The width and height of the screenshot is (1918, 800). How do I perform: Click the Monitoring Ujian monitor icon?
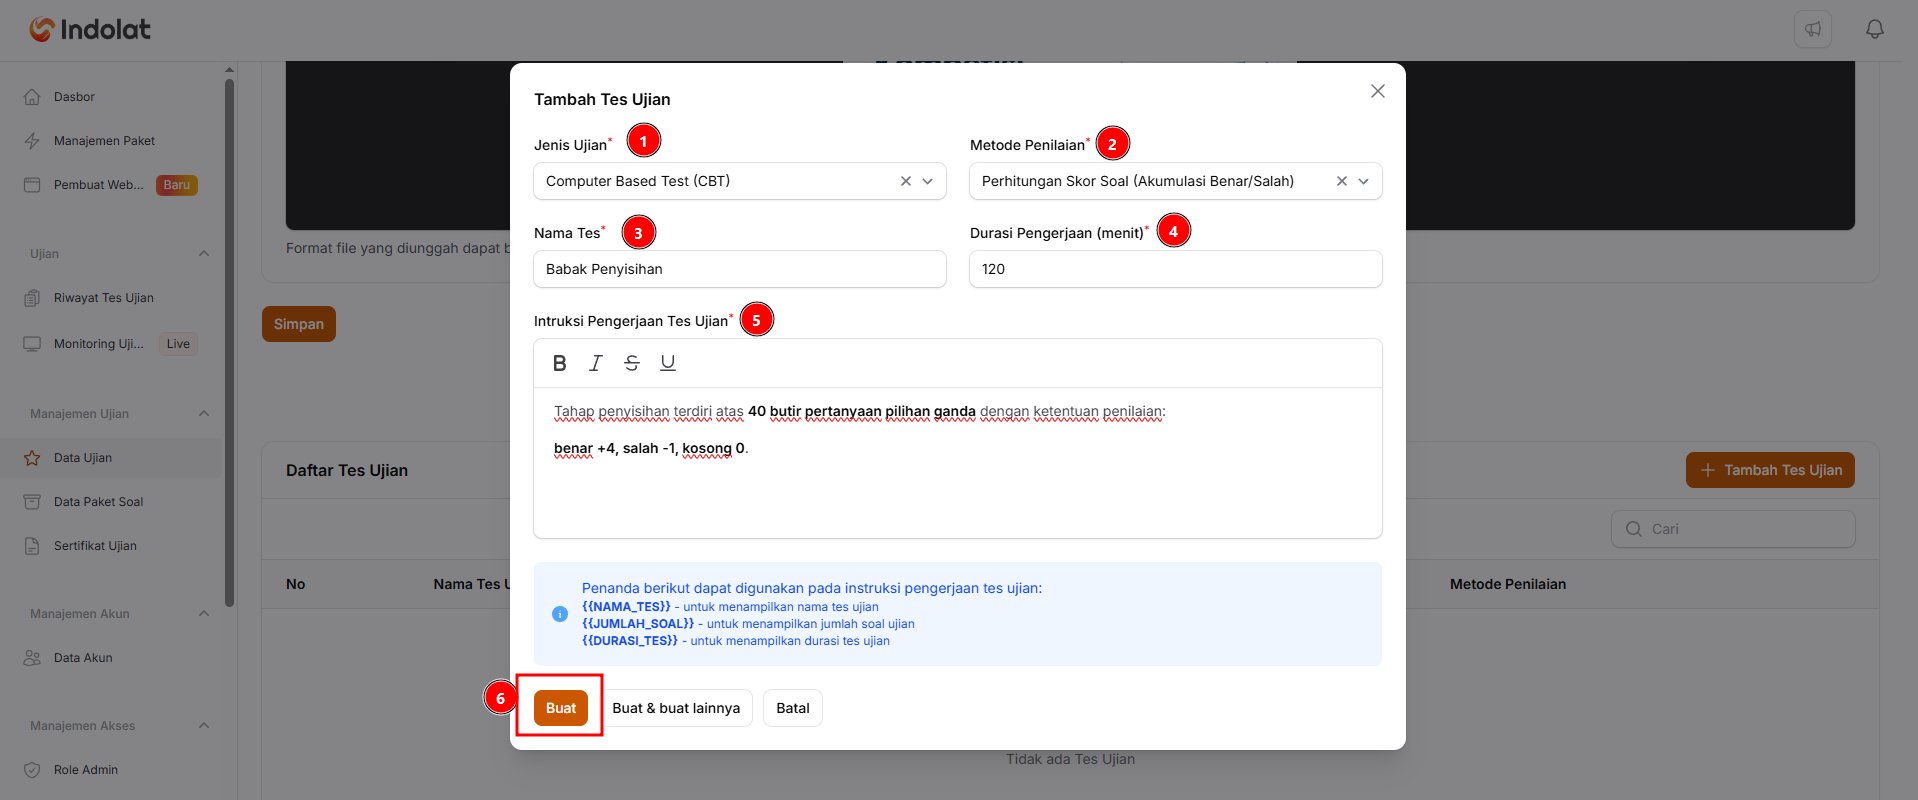coord(32,344)
